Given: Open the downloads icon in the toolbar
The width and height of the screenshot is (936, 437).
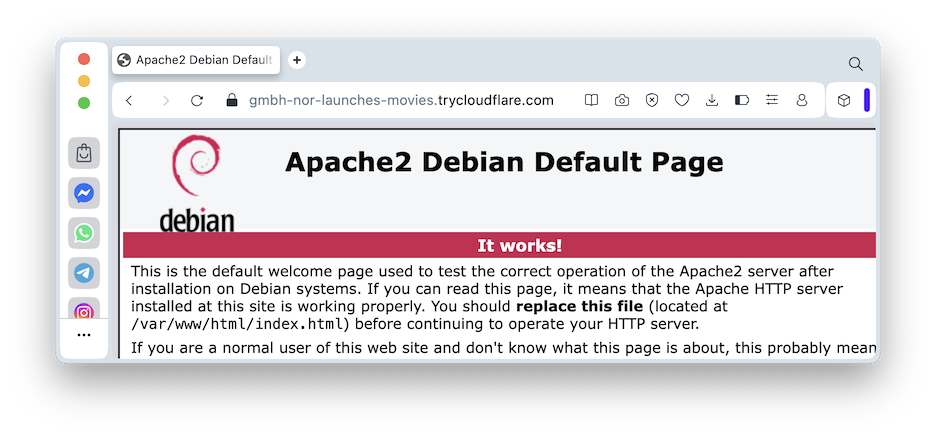Looking at the screenshot, I should click(x=712, y=100).
